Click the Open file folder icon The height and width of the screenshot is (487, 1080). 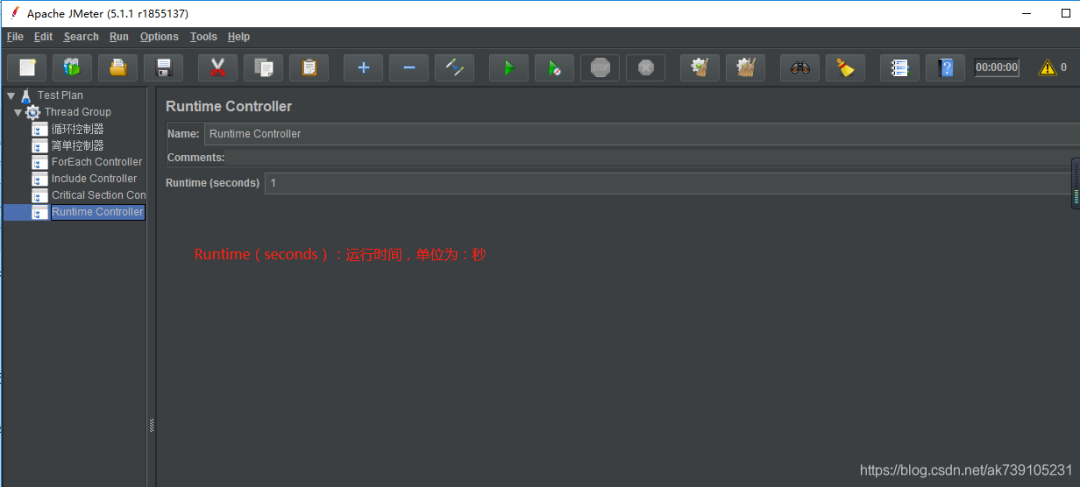118,68
